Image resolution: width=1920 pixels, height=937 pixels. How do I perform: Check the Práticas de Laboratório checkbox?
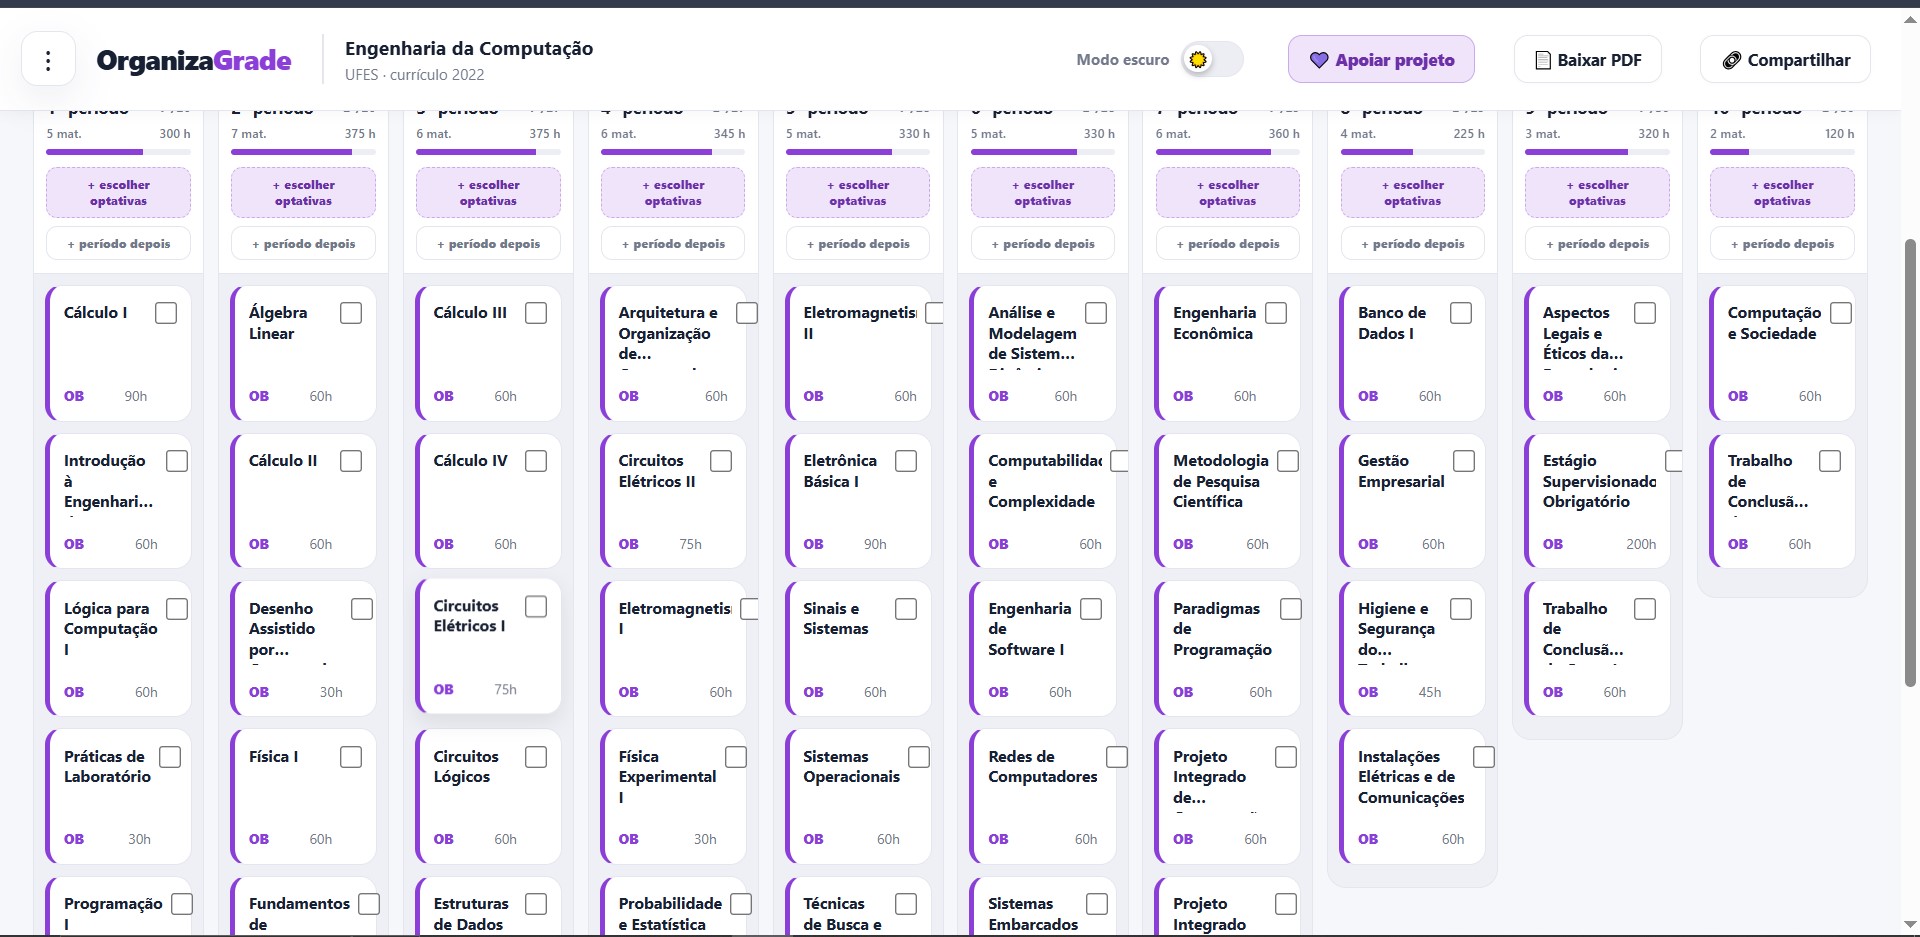pos(170,757)
